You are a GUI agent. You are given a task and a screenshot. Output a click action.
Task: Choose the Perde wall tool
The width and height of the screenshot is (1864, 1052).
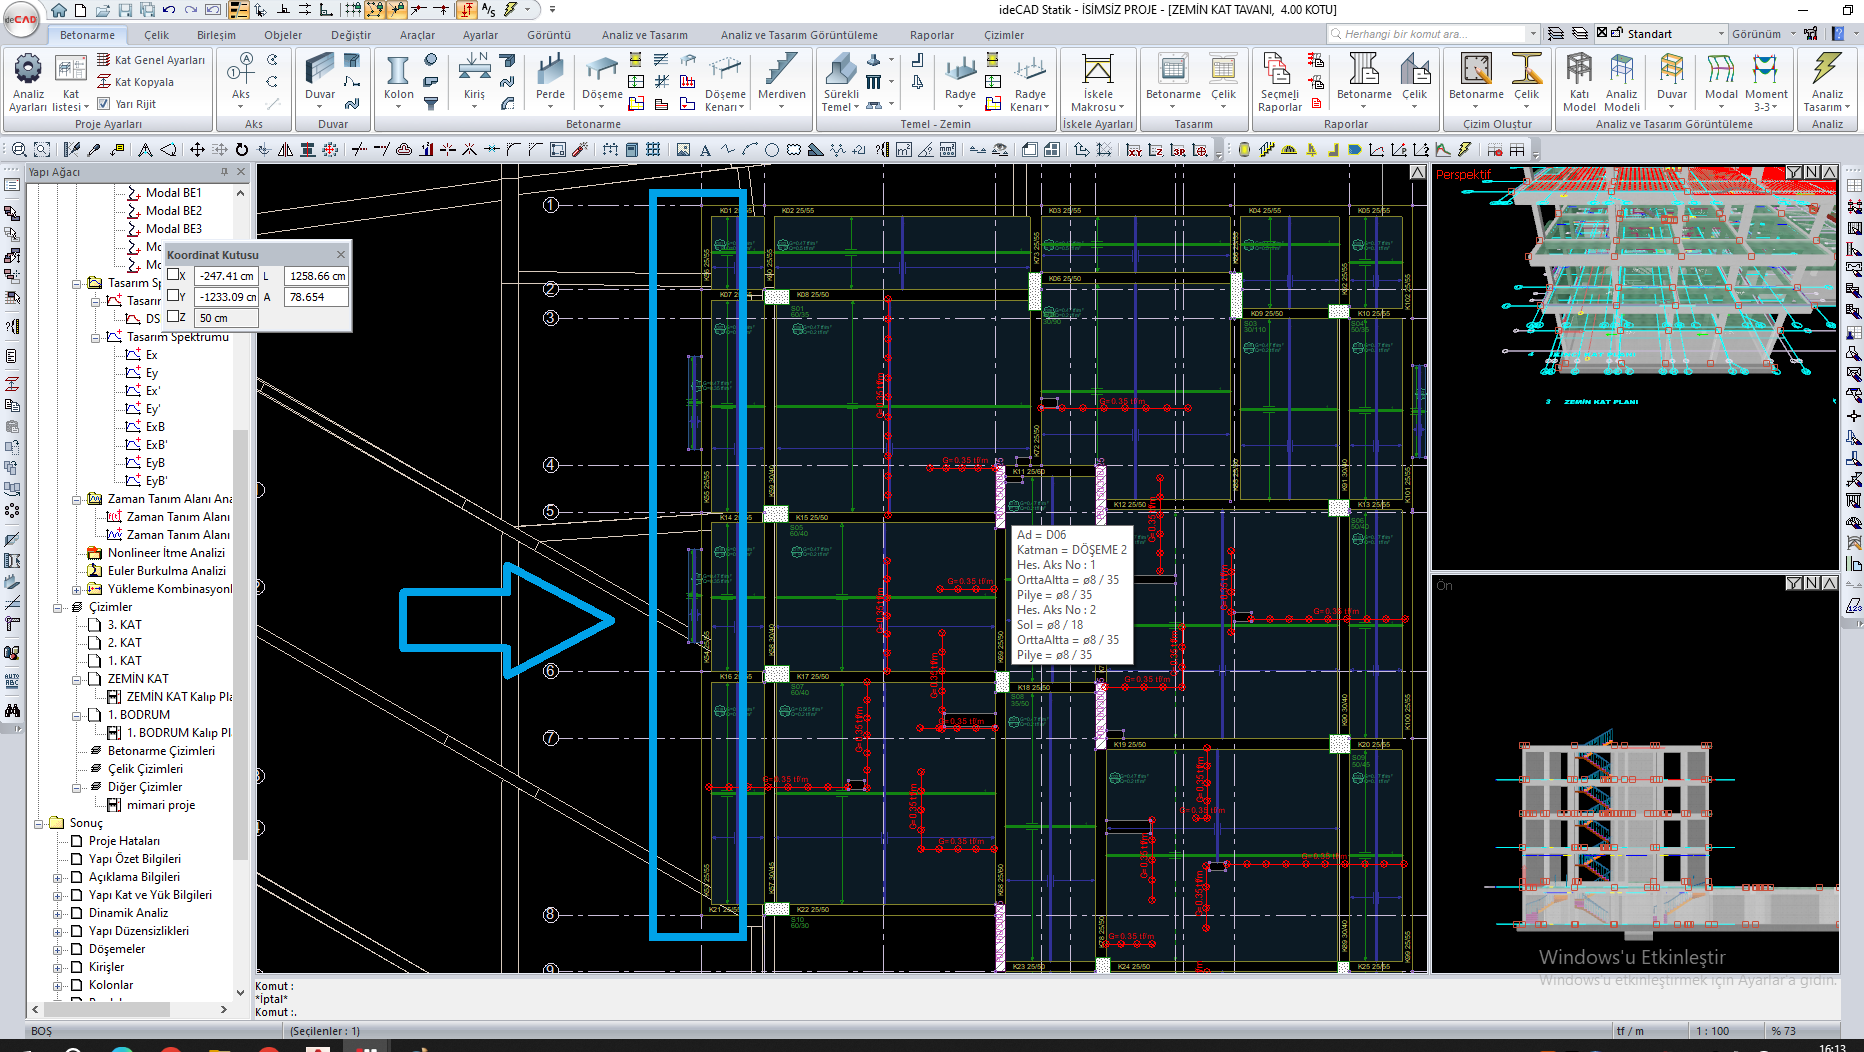(x=550, y=78)
